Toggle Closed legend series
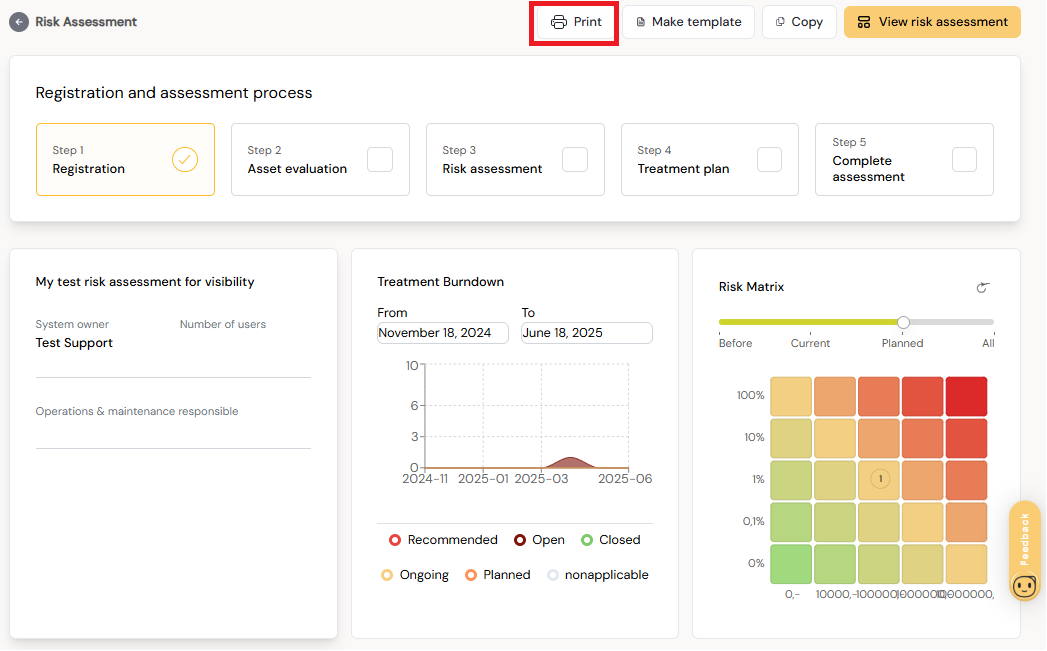This screenshot has width=1047, height=651. 611,539
